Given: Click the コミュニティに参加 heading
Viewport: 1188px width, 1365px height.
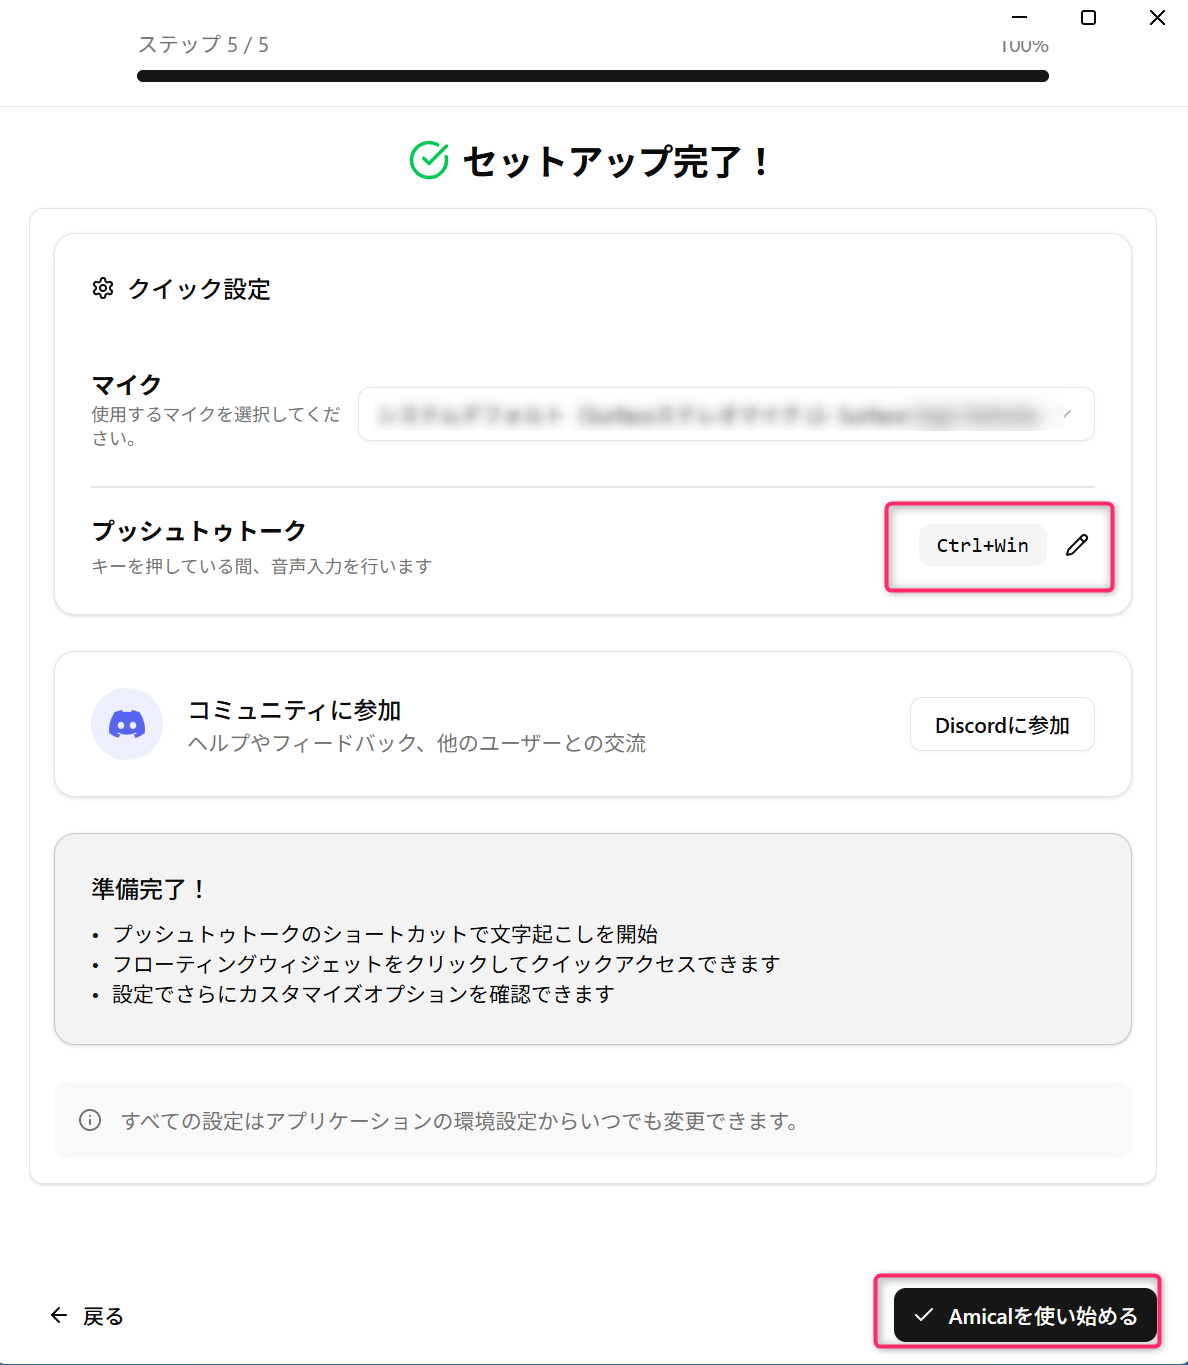Looking at the screenshot, I should 294,710.
